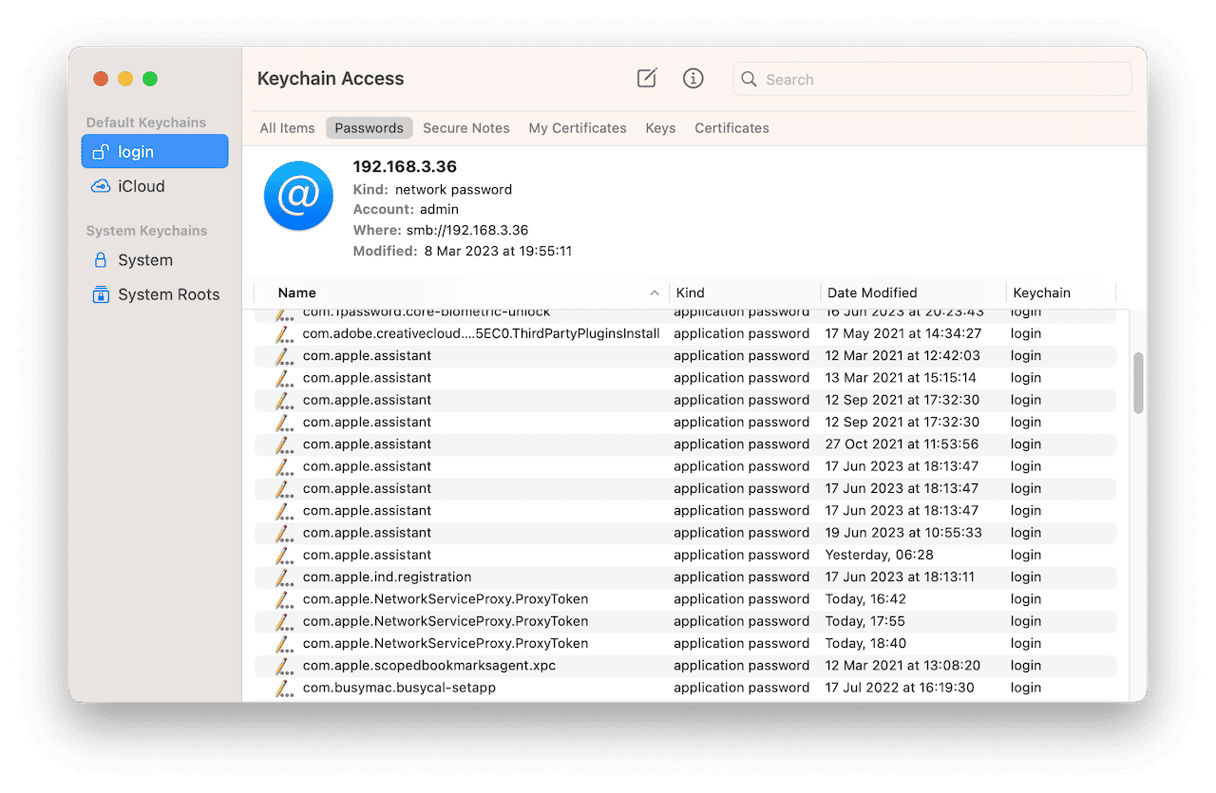Open the new keychain item pencil icon
The image size is (1216, 793).
point(646,78)
